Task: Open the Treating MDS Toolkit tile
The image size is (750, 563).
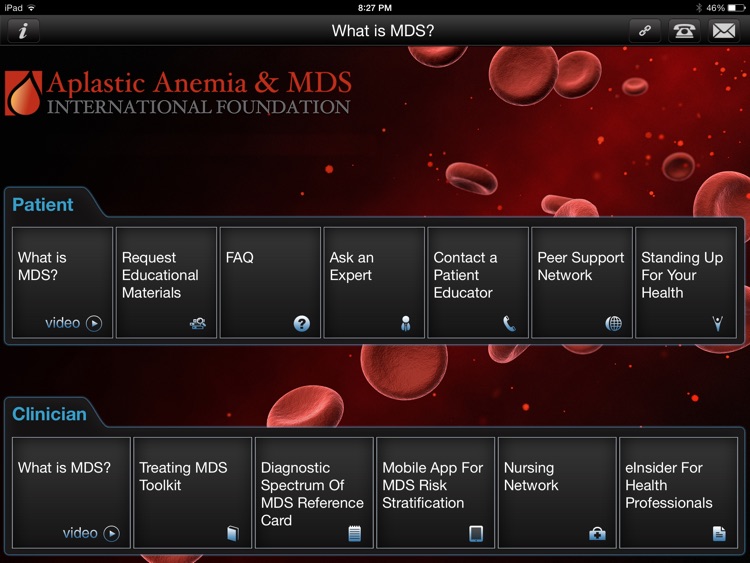Action: click(192, 492)
